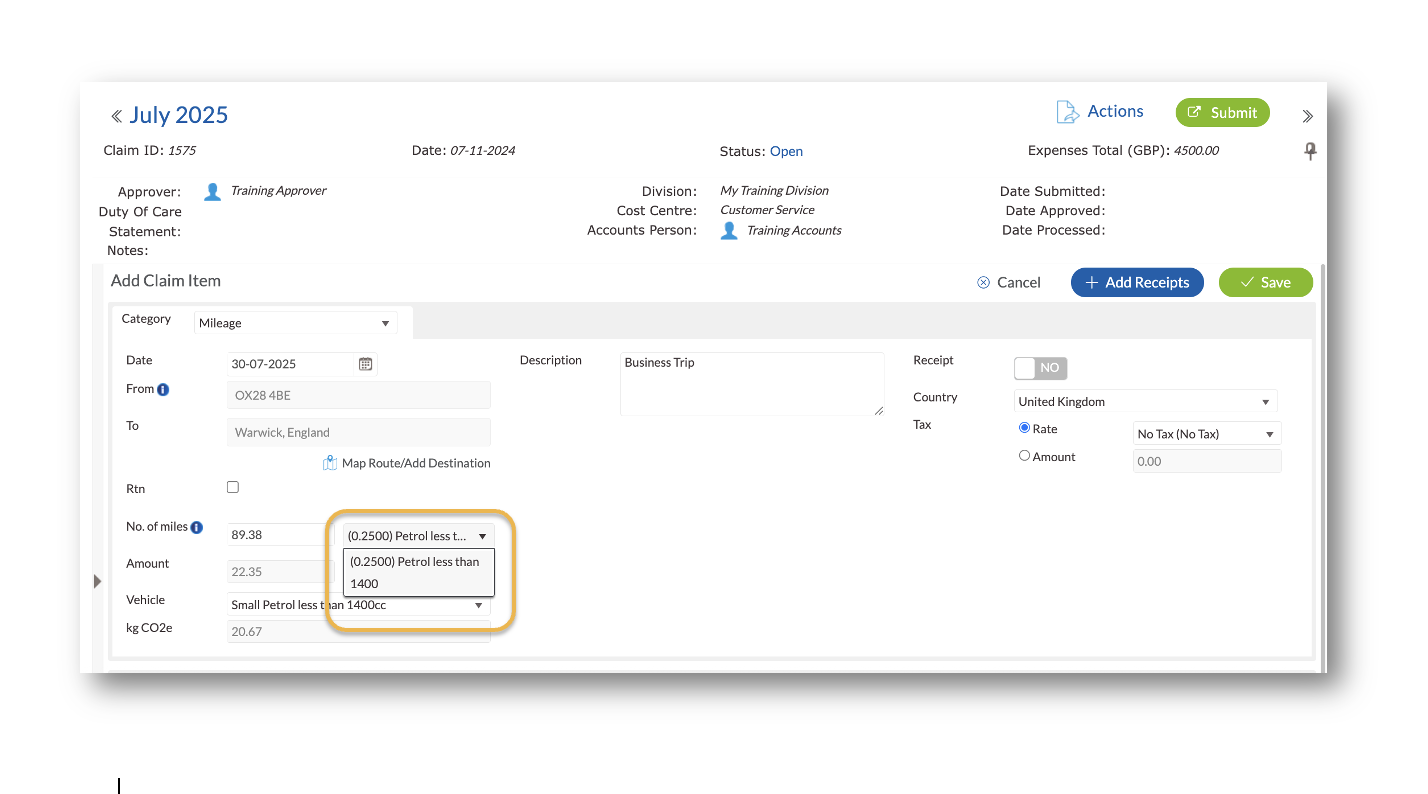Collapse the mileage rate Petrol dropdown
Viewport: 1428px width, 794px height.
[x=418, y=536]
